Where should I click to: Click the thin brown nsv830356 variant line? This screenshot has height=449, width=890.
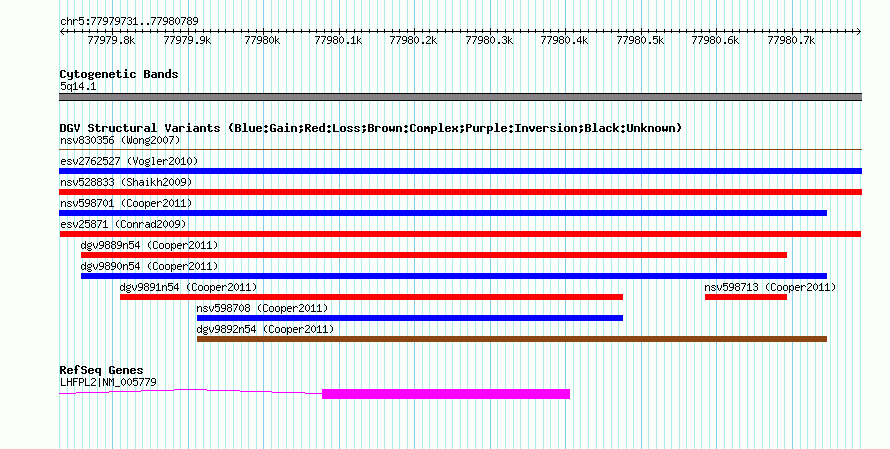pyautogui.click(x=460, y=150)
